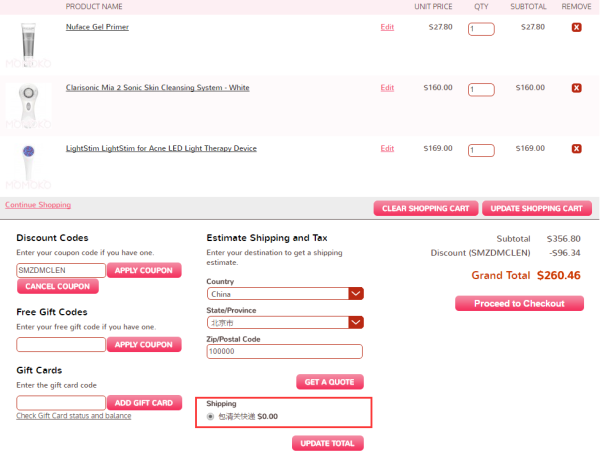
Task: Edit the Clarisonic Mia 2 item
Action: tap(387, 88)
